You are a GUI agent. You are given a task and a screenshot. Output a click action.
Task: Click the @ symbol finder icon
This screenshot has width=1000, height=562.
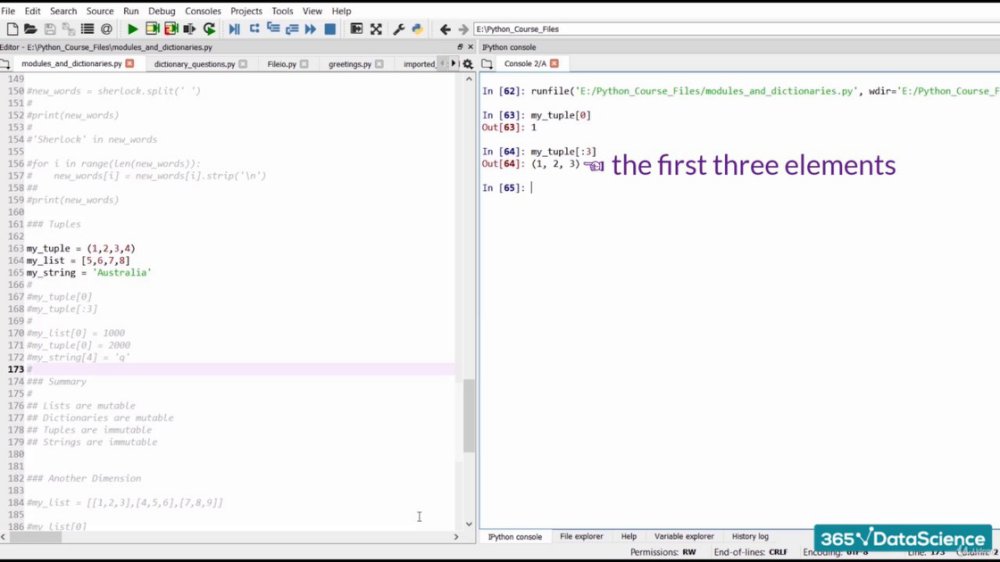click(107, 29)
